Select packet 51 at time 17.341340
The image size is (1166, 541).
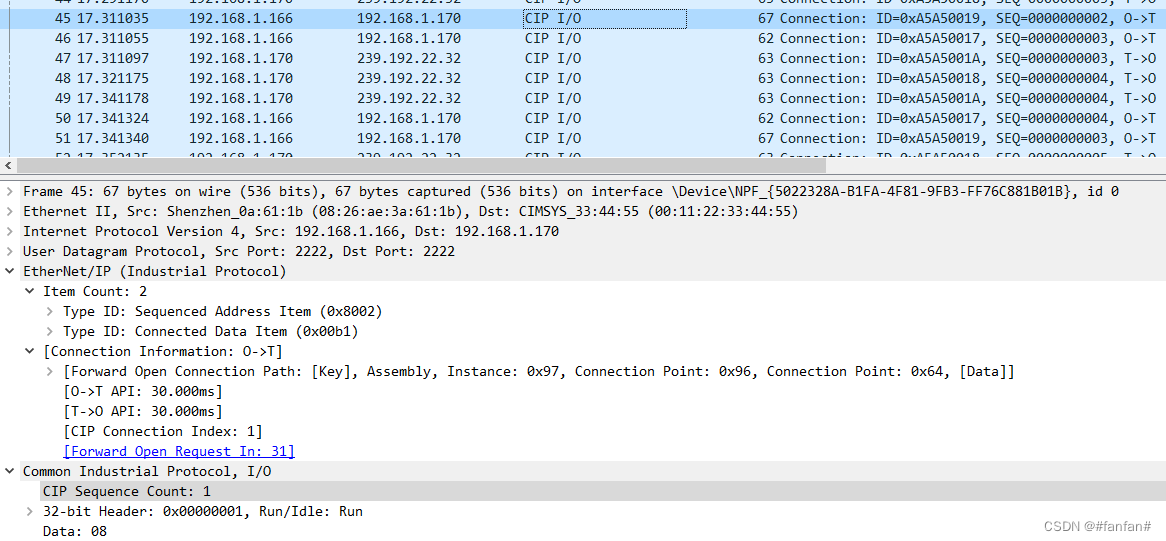point(583,138)
